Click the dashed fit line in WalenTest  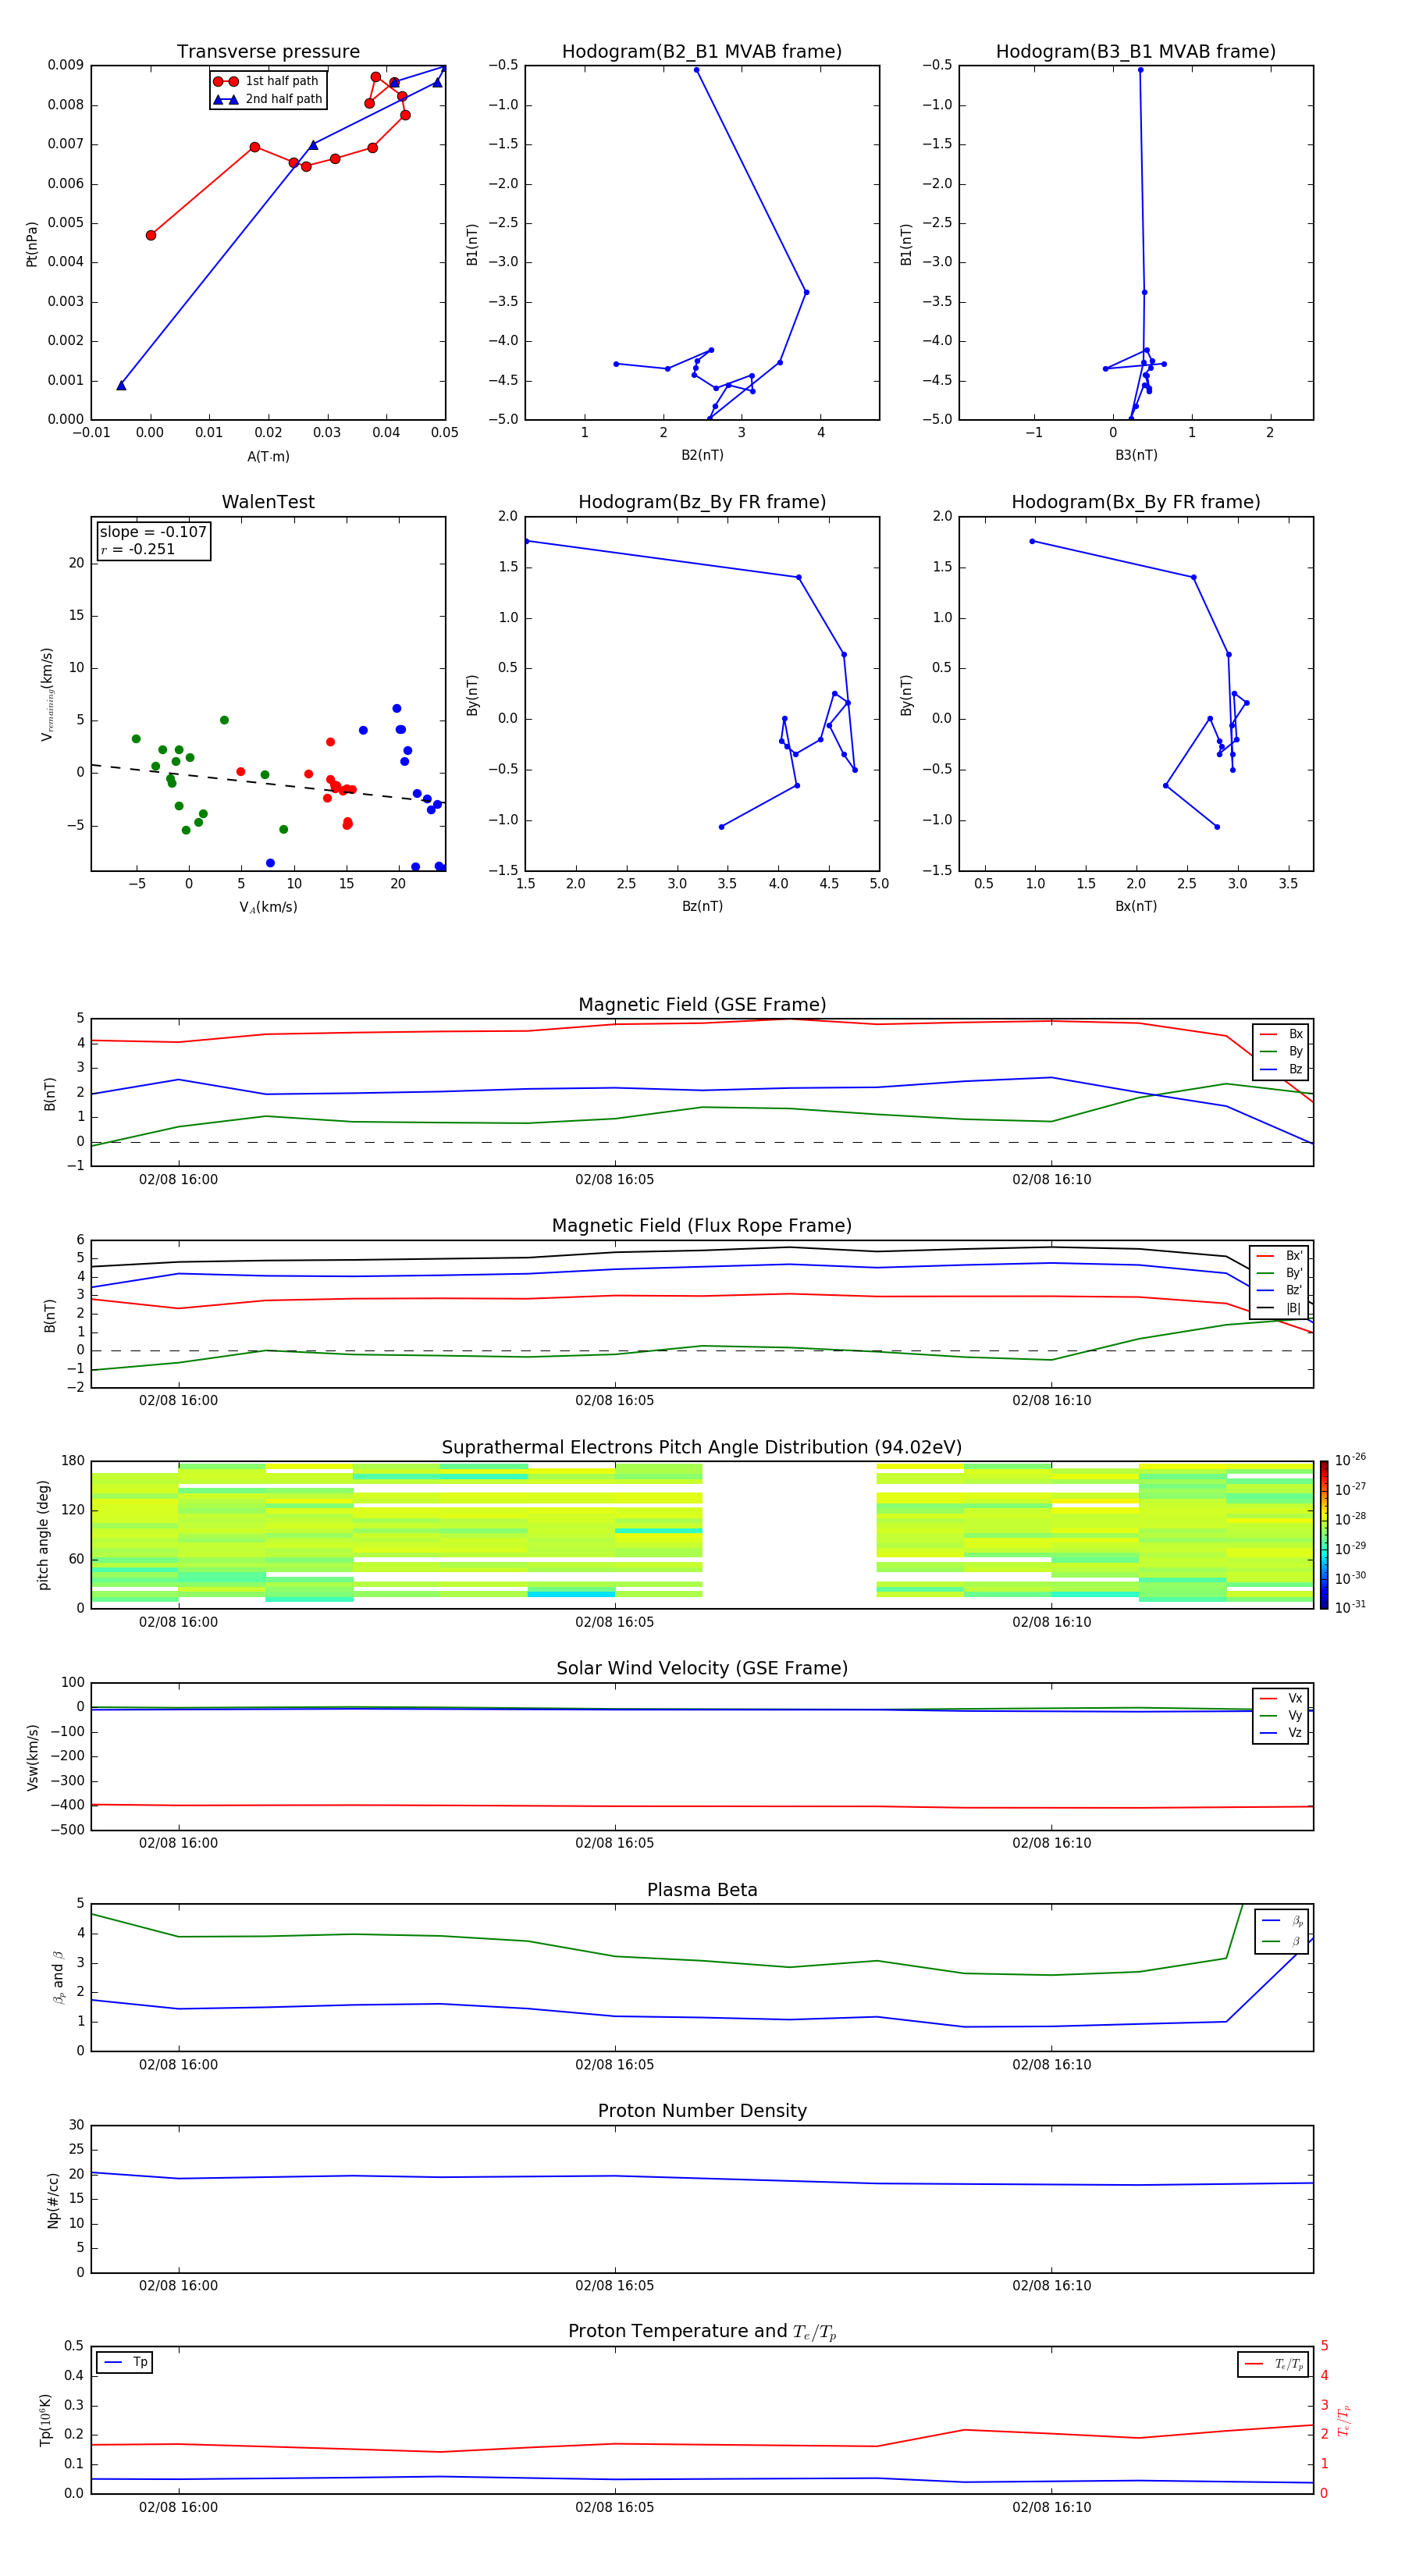coord(268,783)
